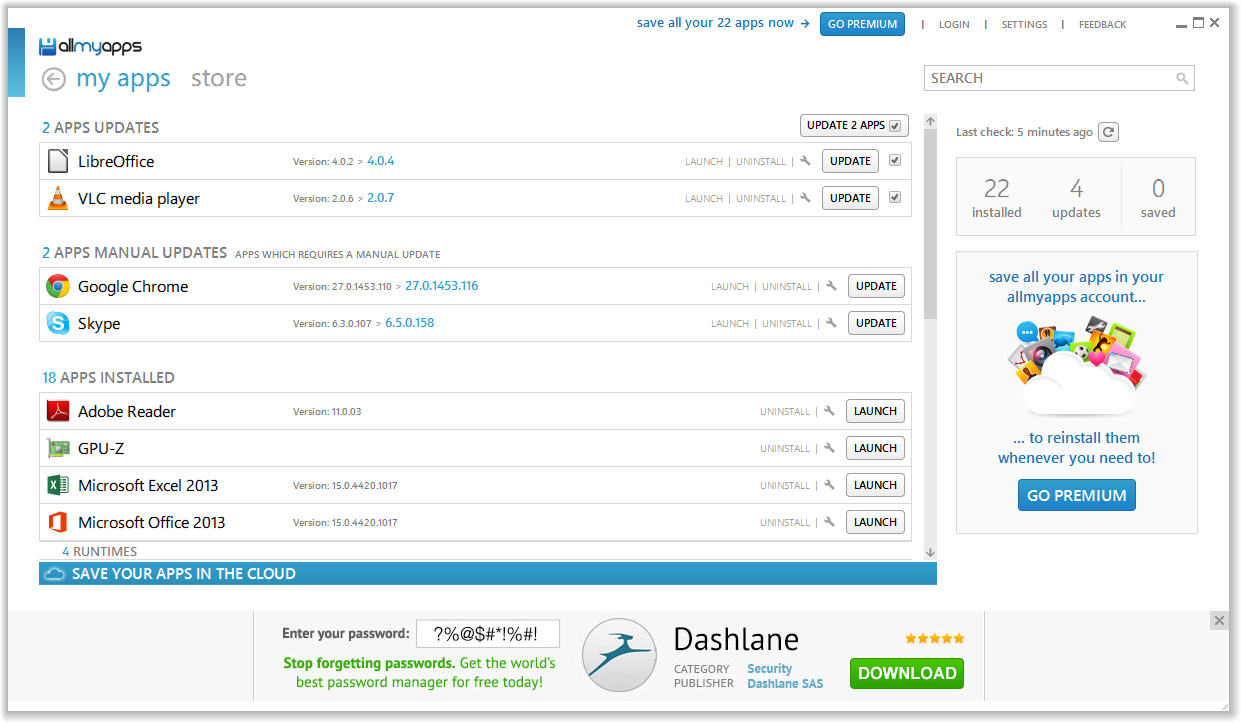Viewport: 1241px width, 723px height.
Task: Launch GPU-Z with its LAUNCH button
Action: point(875,448)
